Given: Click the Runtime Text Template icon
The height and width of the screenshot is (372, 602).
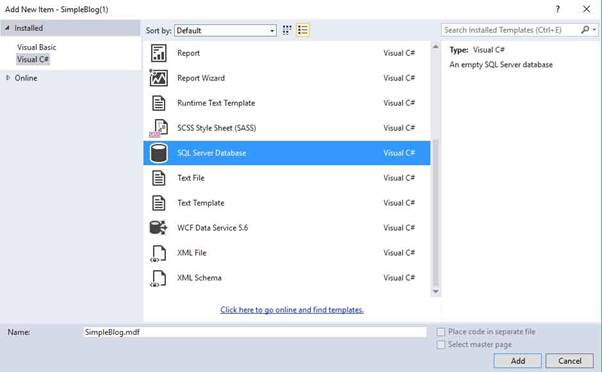Looking at the screenshot, I should click(x=159, y=103).
